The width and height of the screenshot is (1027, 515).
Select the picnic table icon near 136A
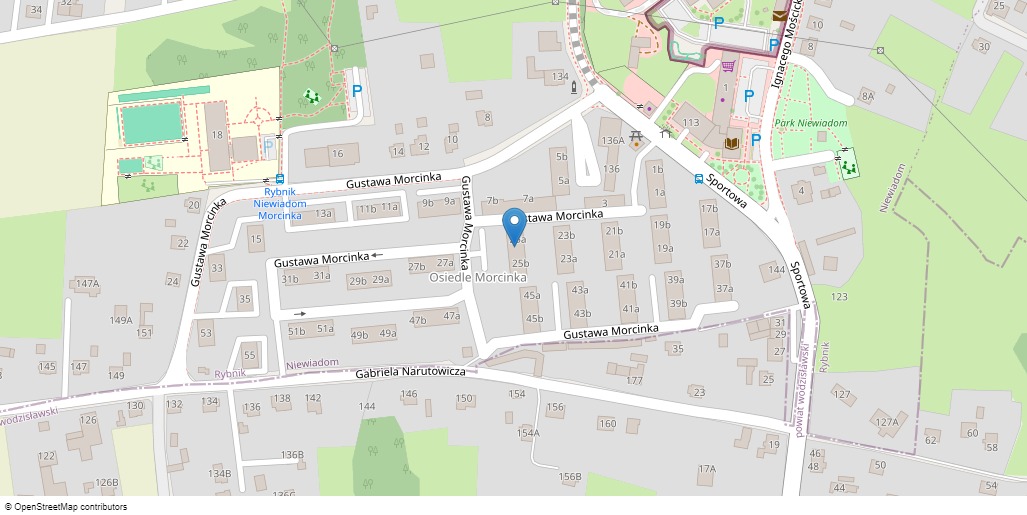(x=635, y=136)
